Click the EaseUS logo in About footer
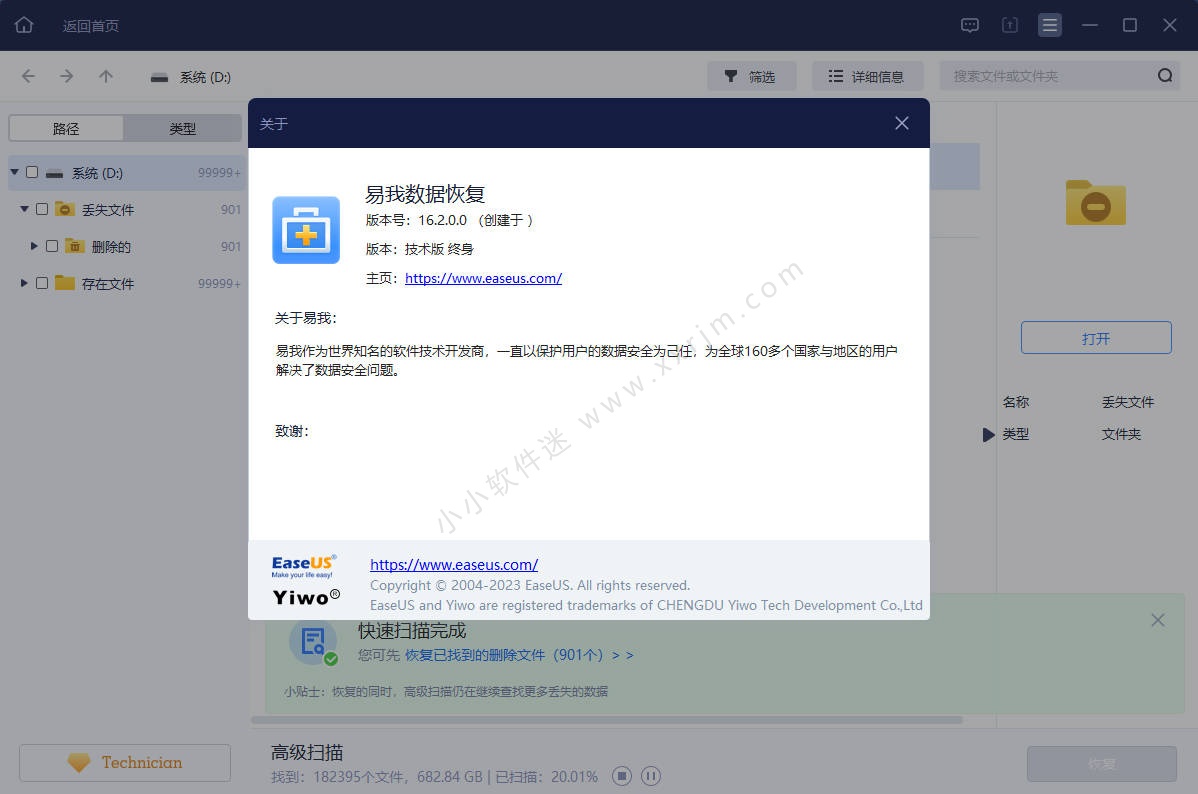The width and height of the screenshot is (1198, 794). (304, 566)
